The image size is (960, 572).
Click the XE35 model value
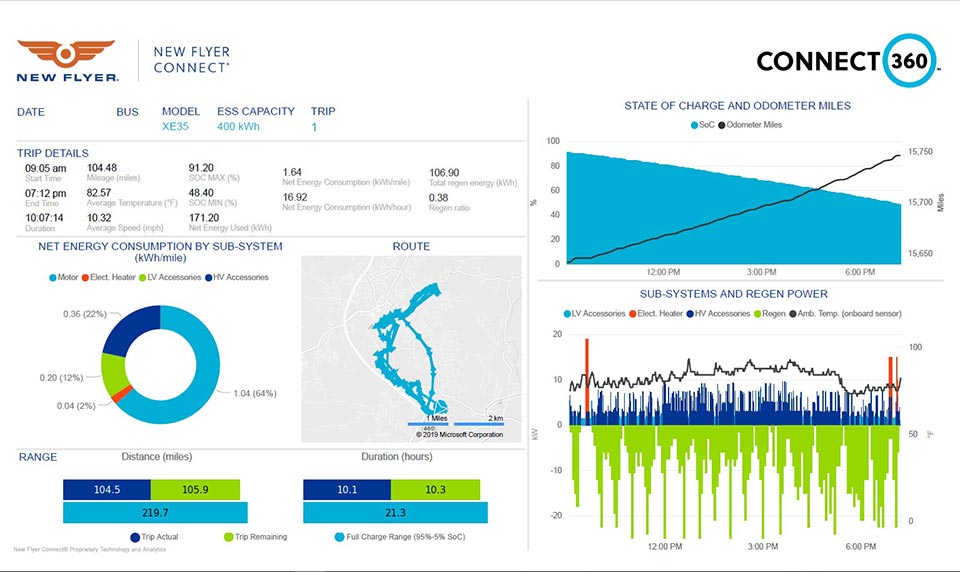click(175, 127)
